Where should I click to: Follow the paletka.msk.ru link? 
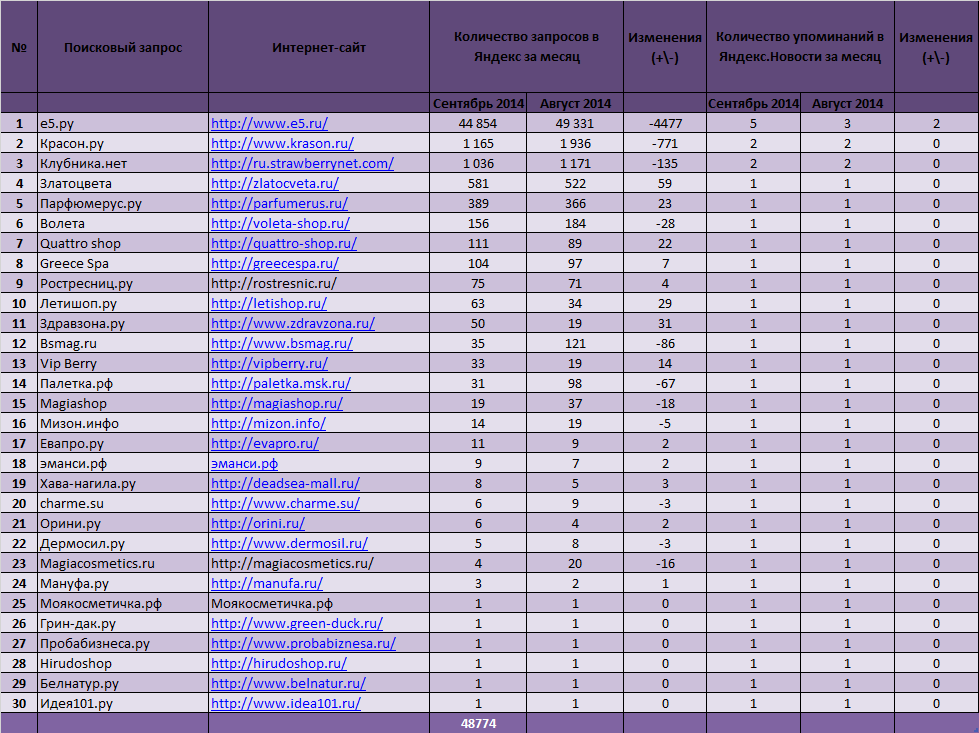[281, 383]
